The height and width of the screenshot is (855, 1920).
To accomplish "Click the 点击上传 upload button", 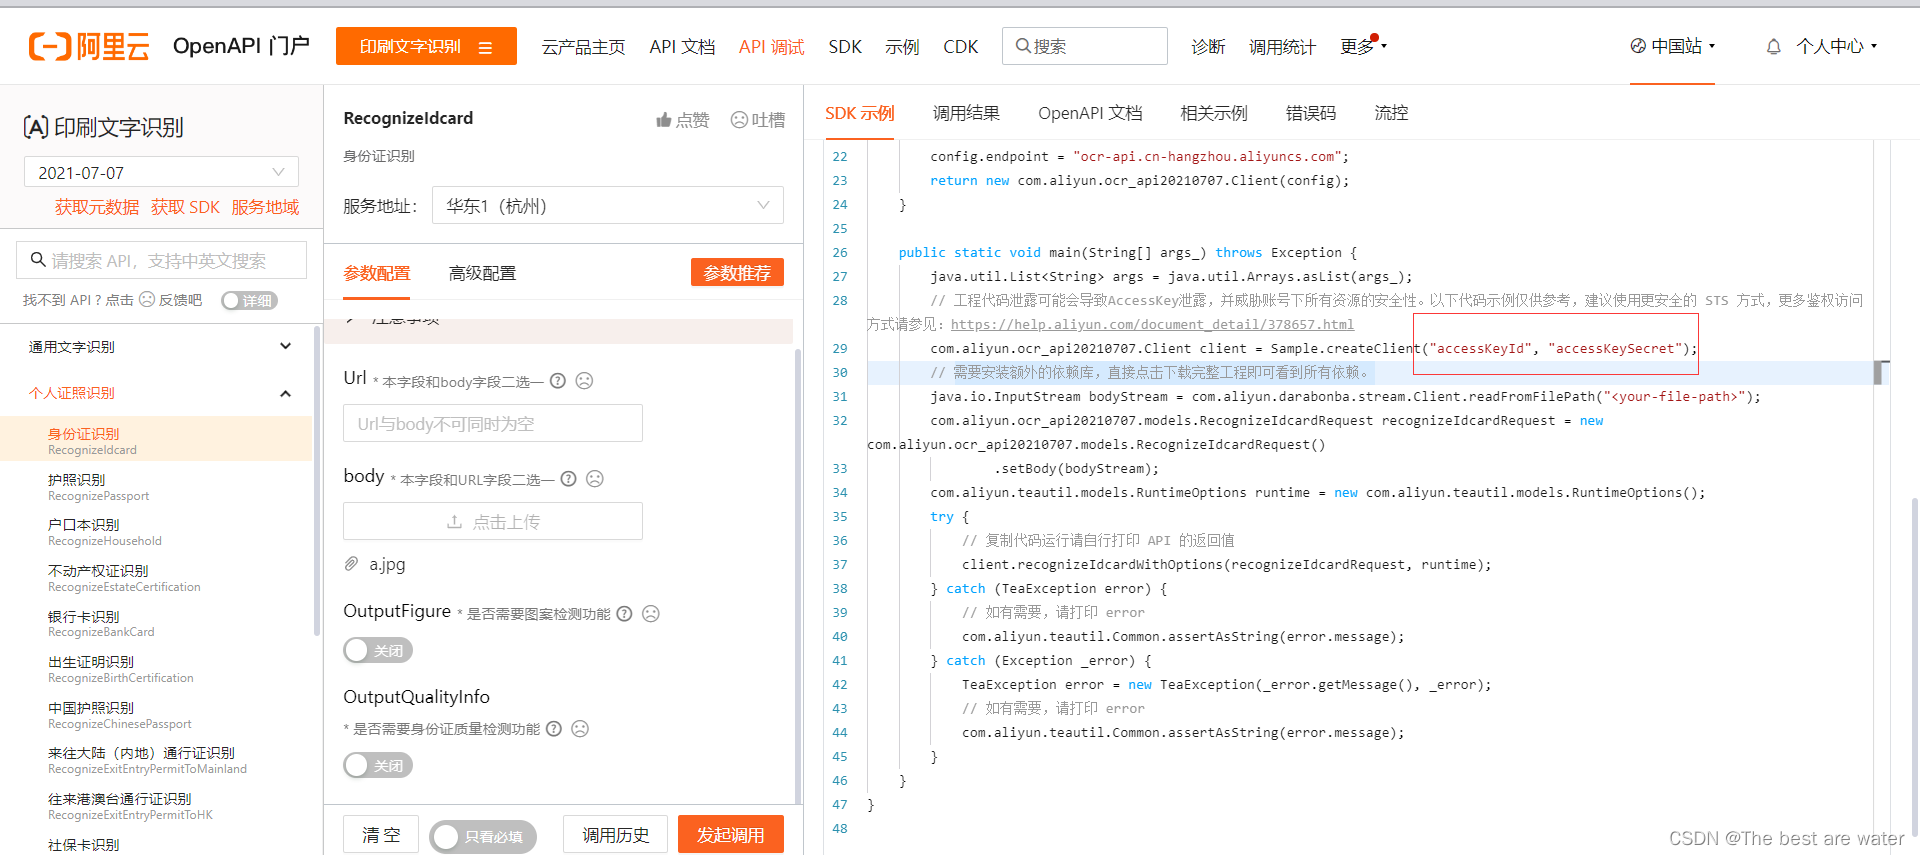I will (x=493, y=521).
